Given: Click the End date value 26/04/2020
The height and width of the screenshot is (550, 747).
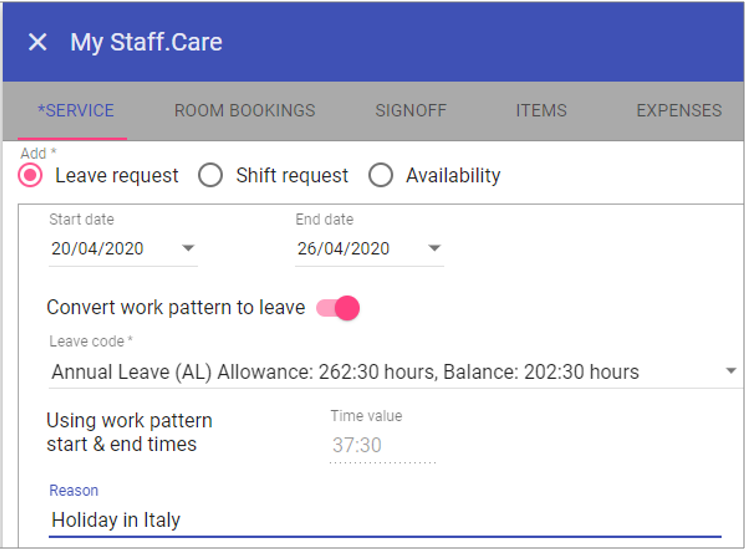Looking at the screenshot, I should 344,249.
